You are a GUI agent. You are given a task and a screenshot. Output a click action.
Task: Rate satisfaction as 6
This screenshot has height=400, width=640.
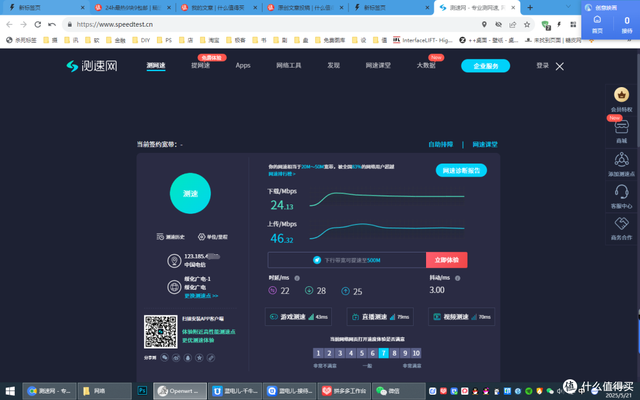pyautogui.click(x=373, y=353)
